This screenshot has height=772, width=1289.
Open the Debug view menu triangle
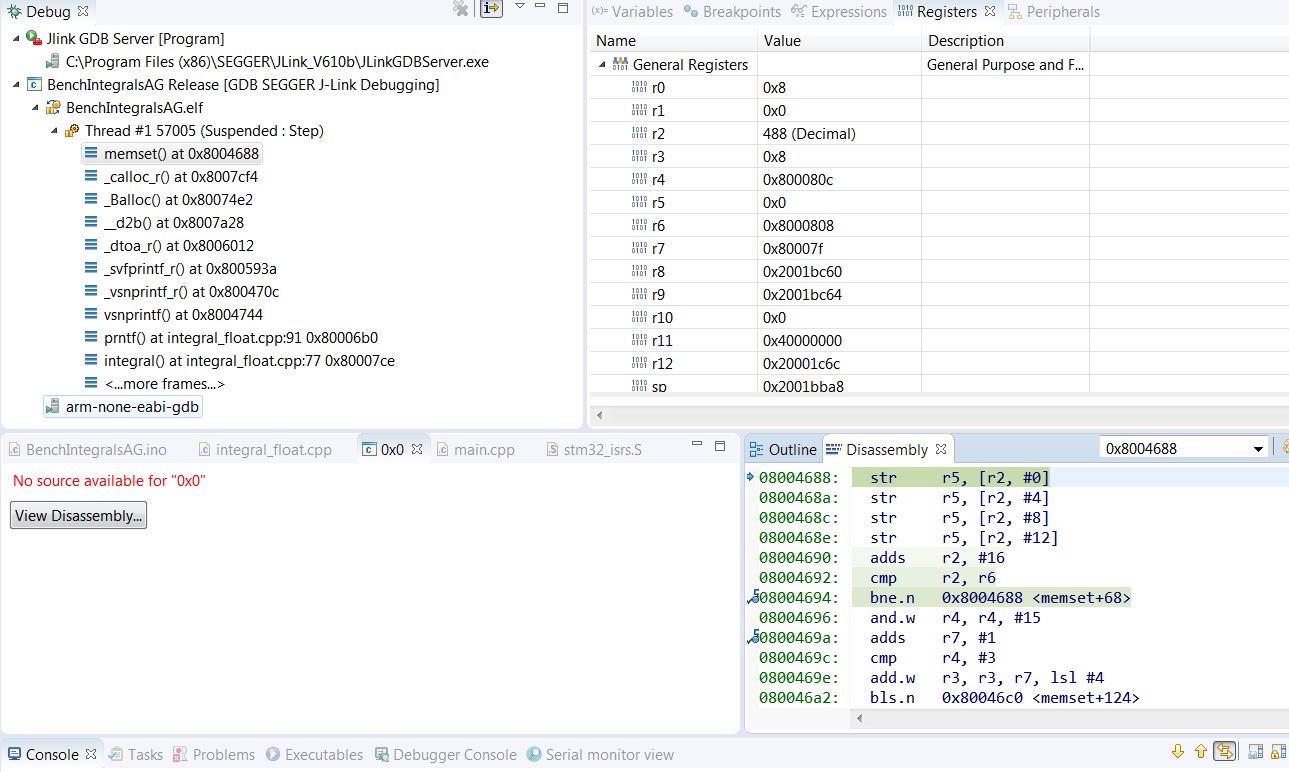[519, 8]
